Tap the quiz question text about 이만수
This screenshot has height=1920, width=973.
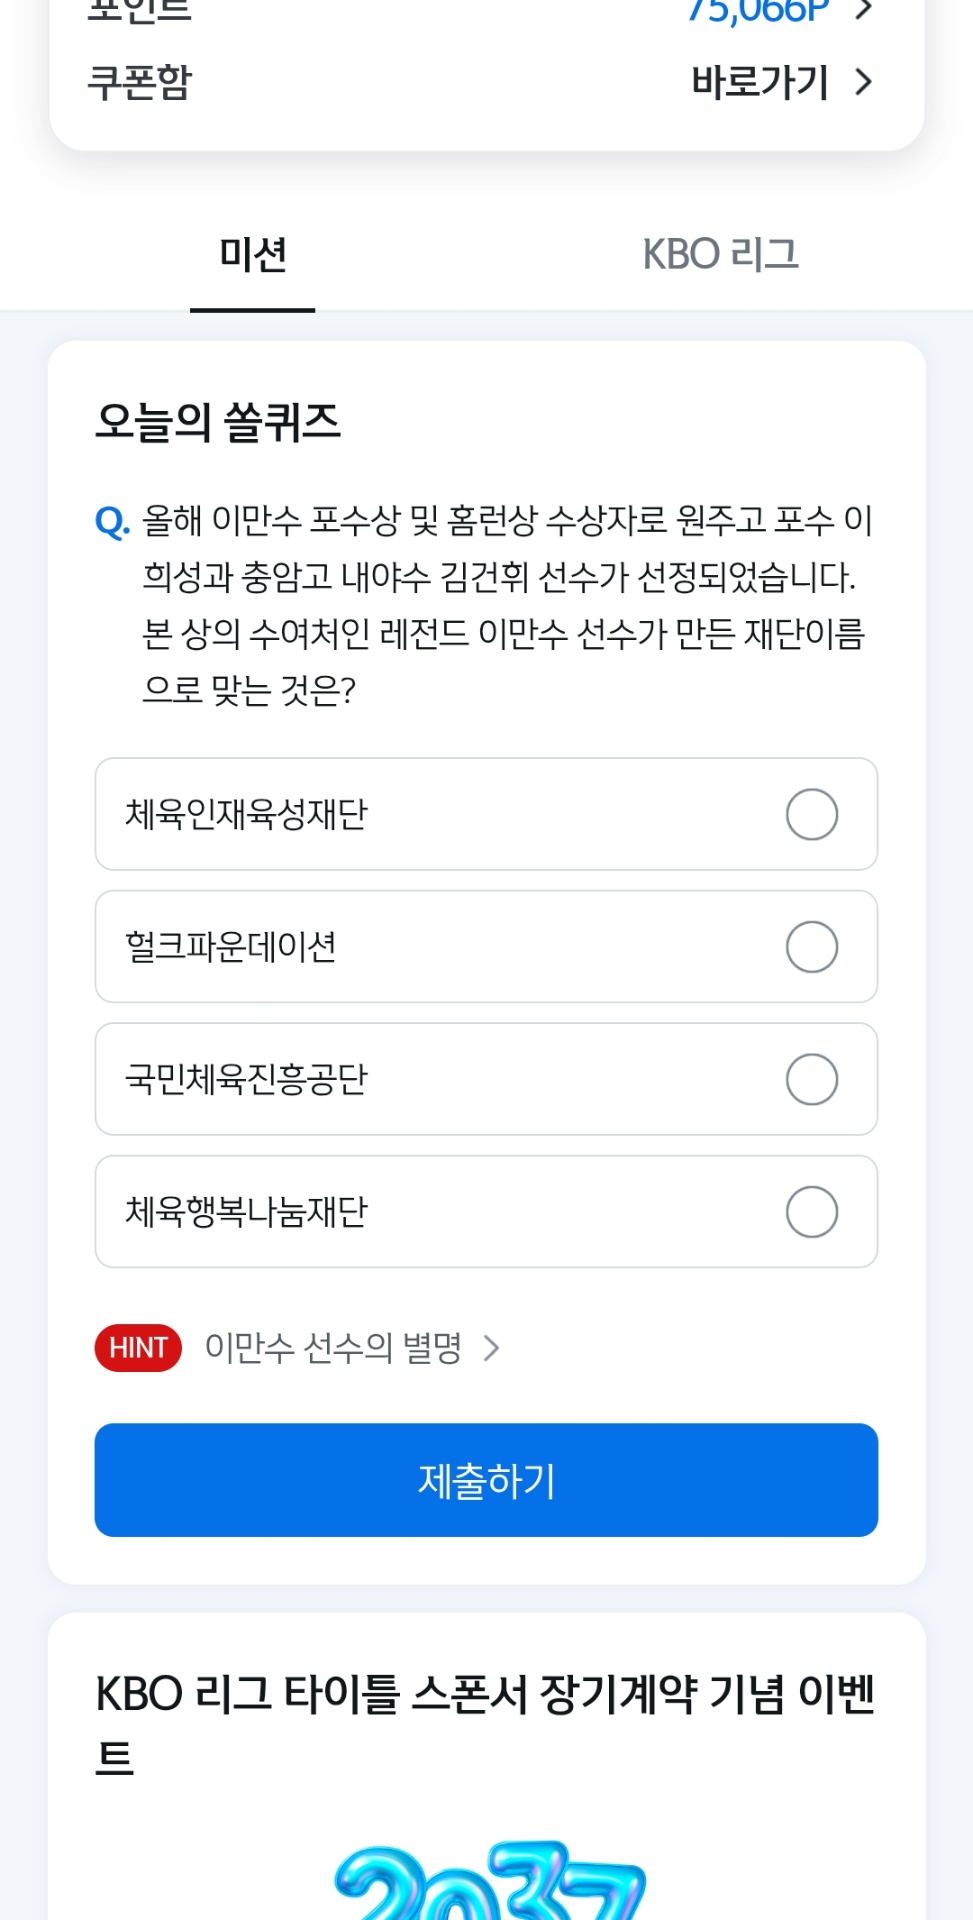click(505, 604)
